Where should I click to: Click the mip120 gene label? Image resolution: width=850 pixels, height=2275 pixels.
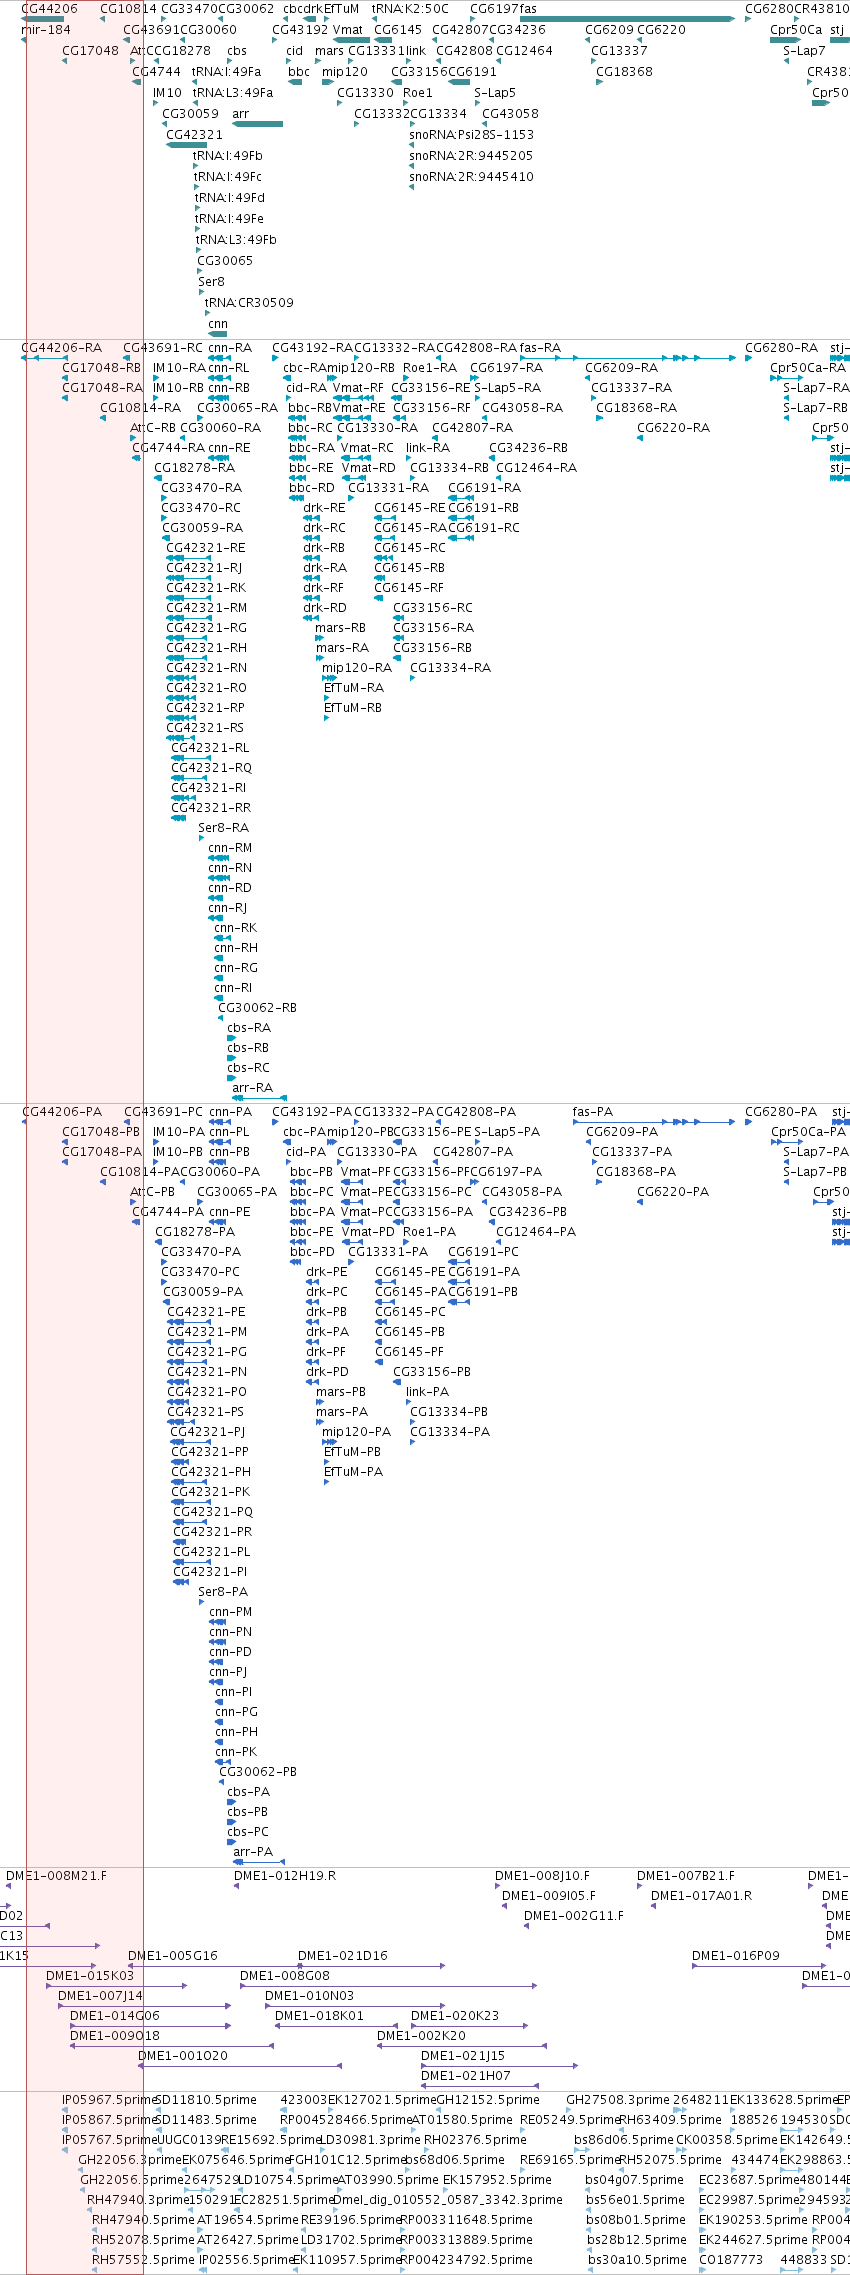(345, 72)
